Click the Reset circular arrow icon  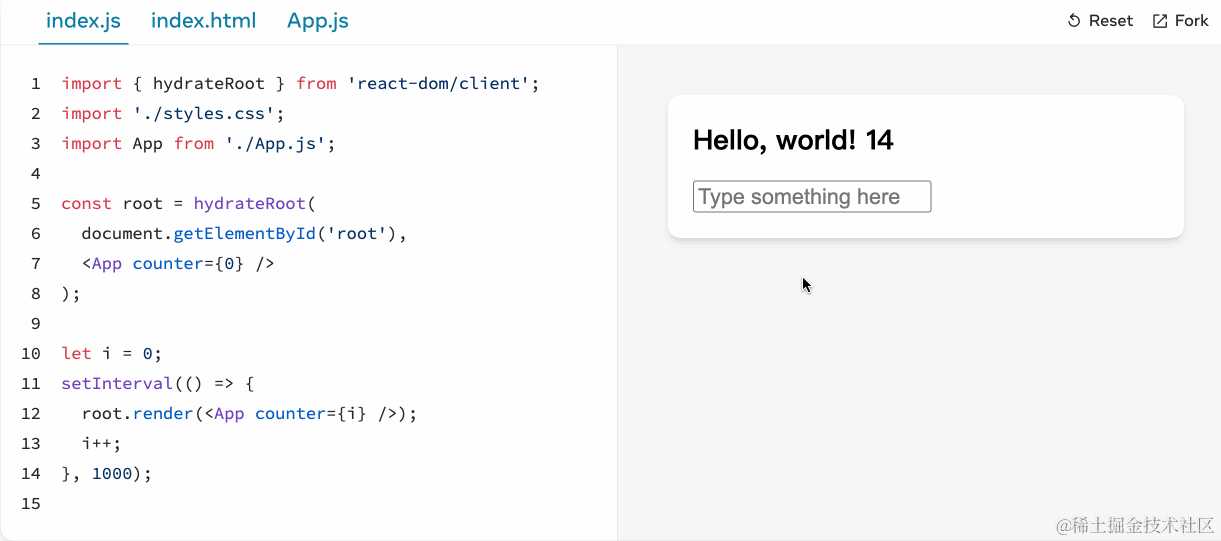pos(1074,21)
